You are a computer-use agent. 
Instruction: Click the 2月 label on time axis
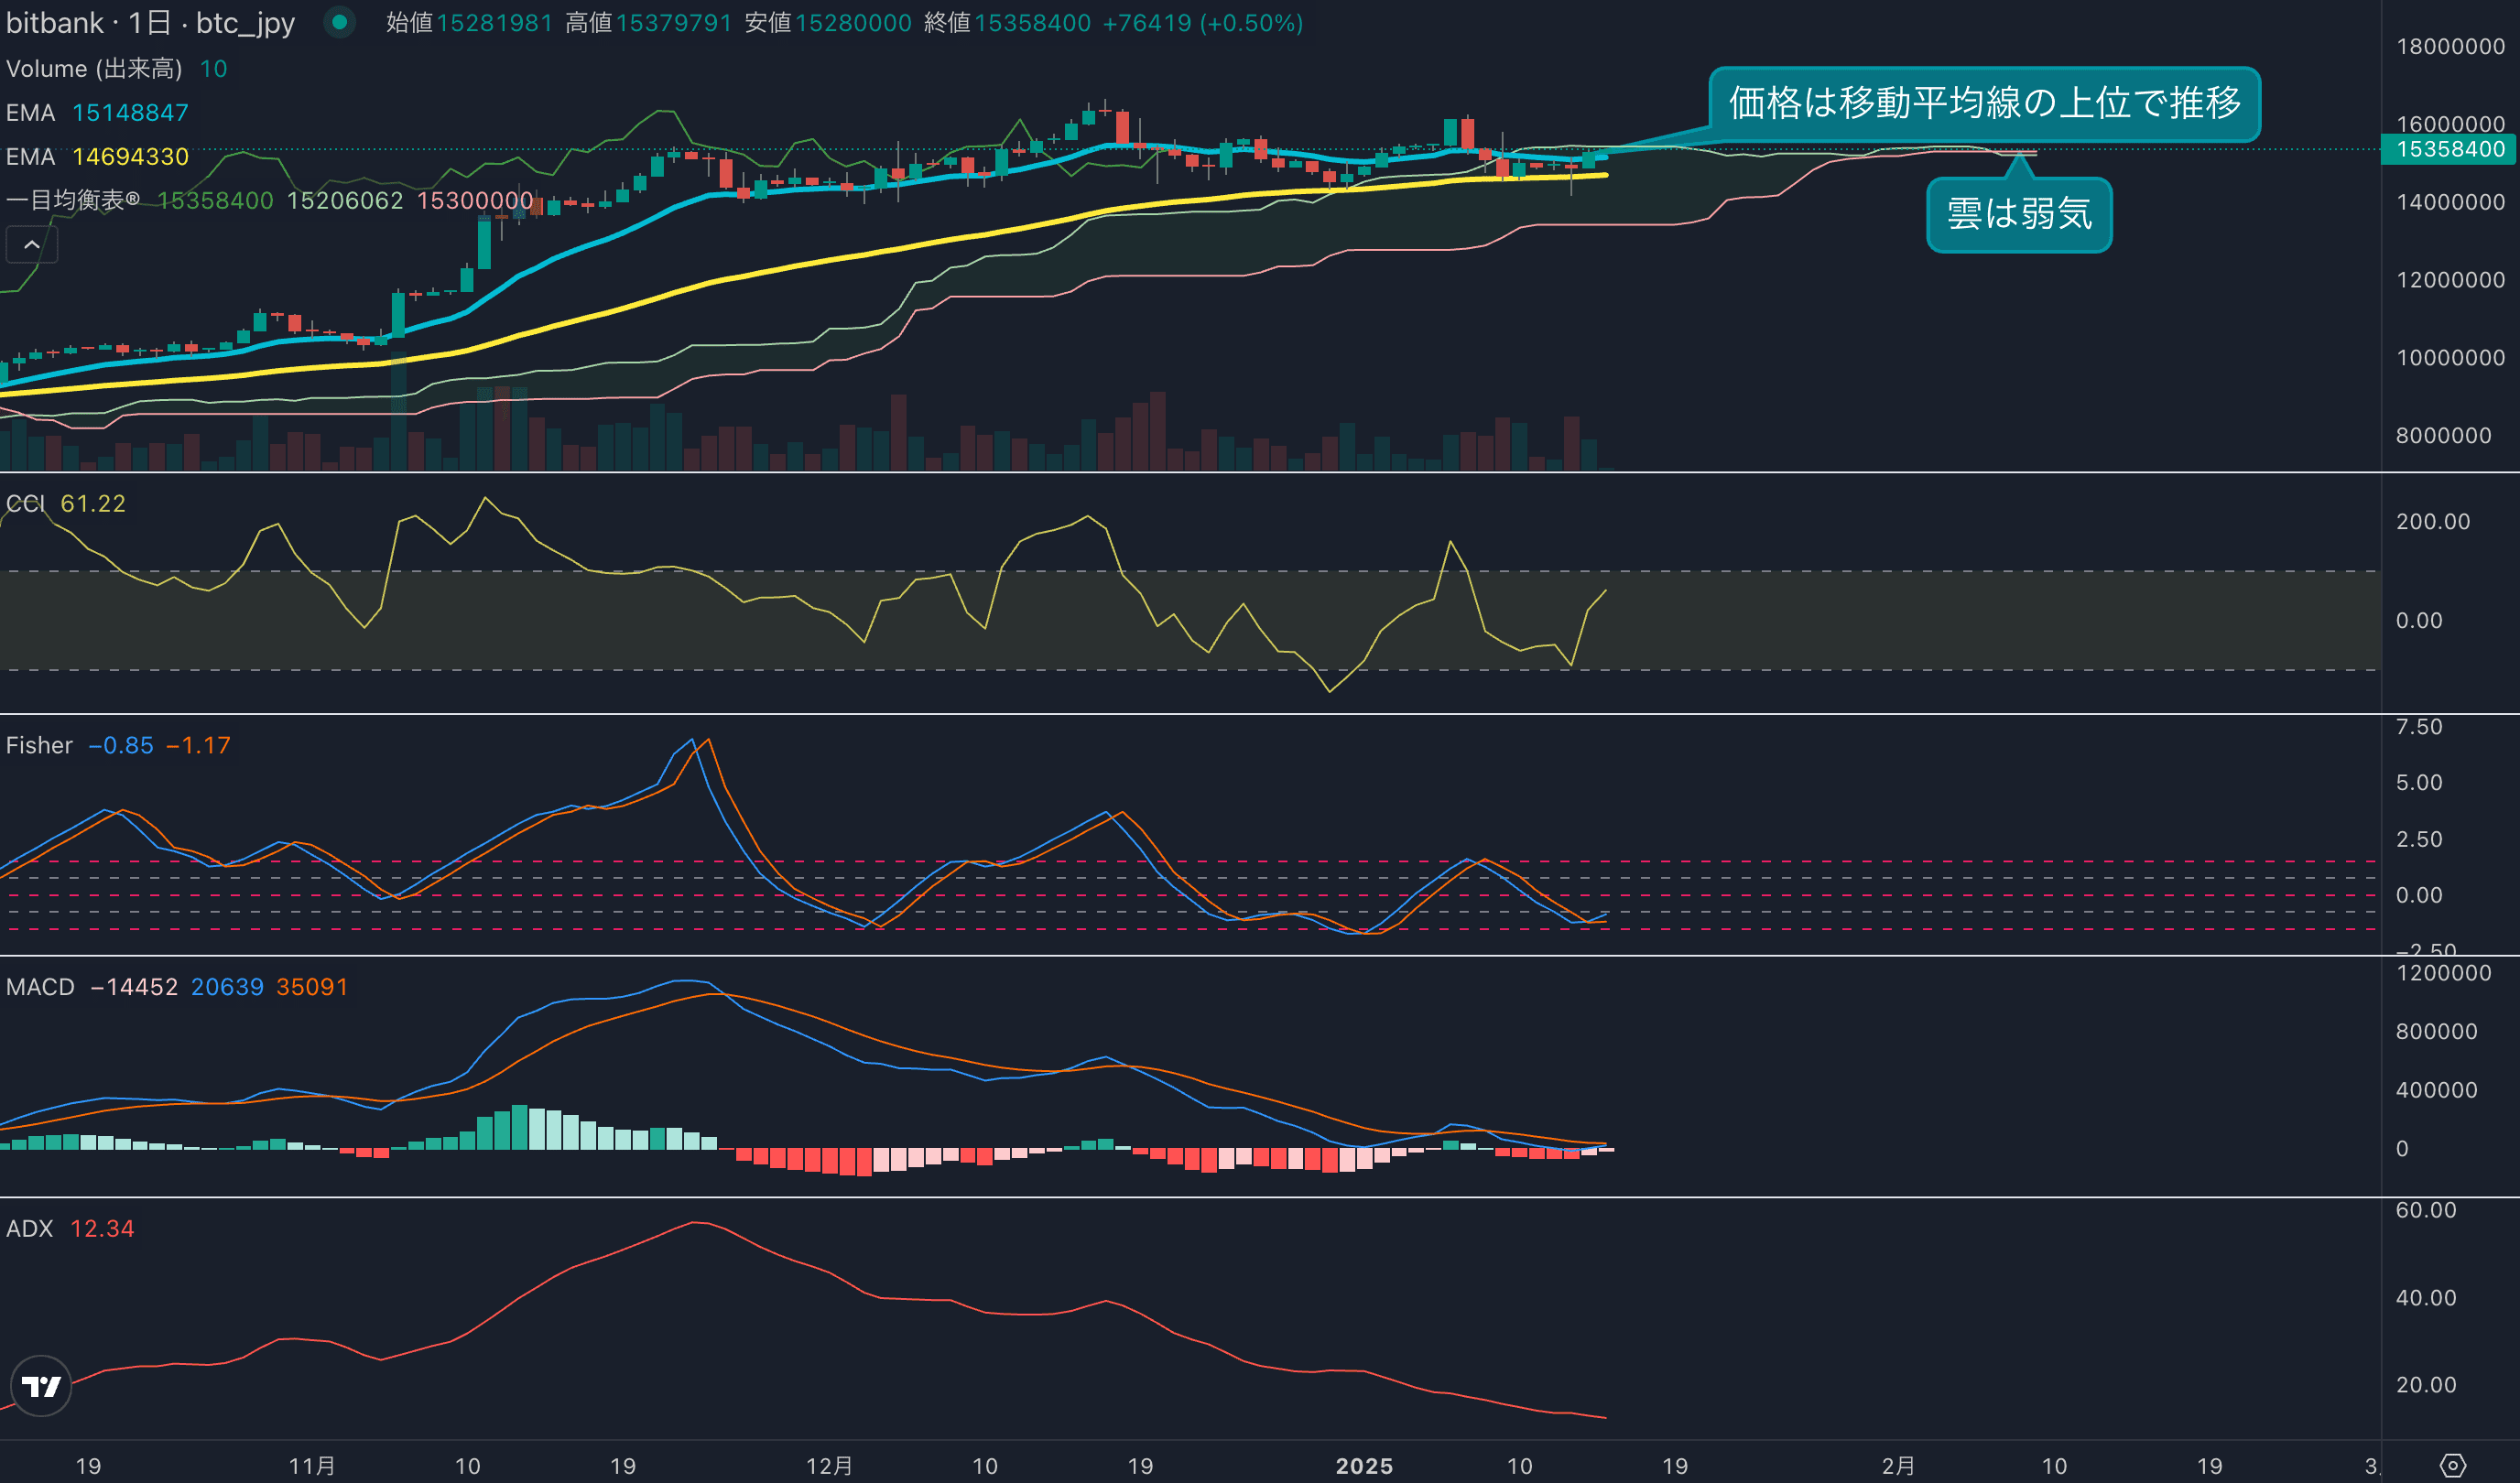point(1897,1466)
